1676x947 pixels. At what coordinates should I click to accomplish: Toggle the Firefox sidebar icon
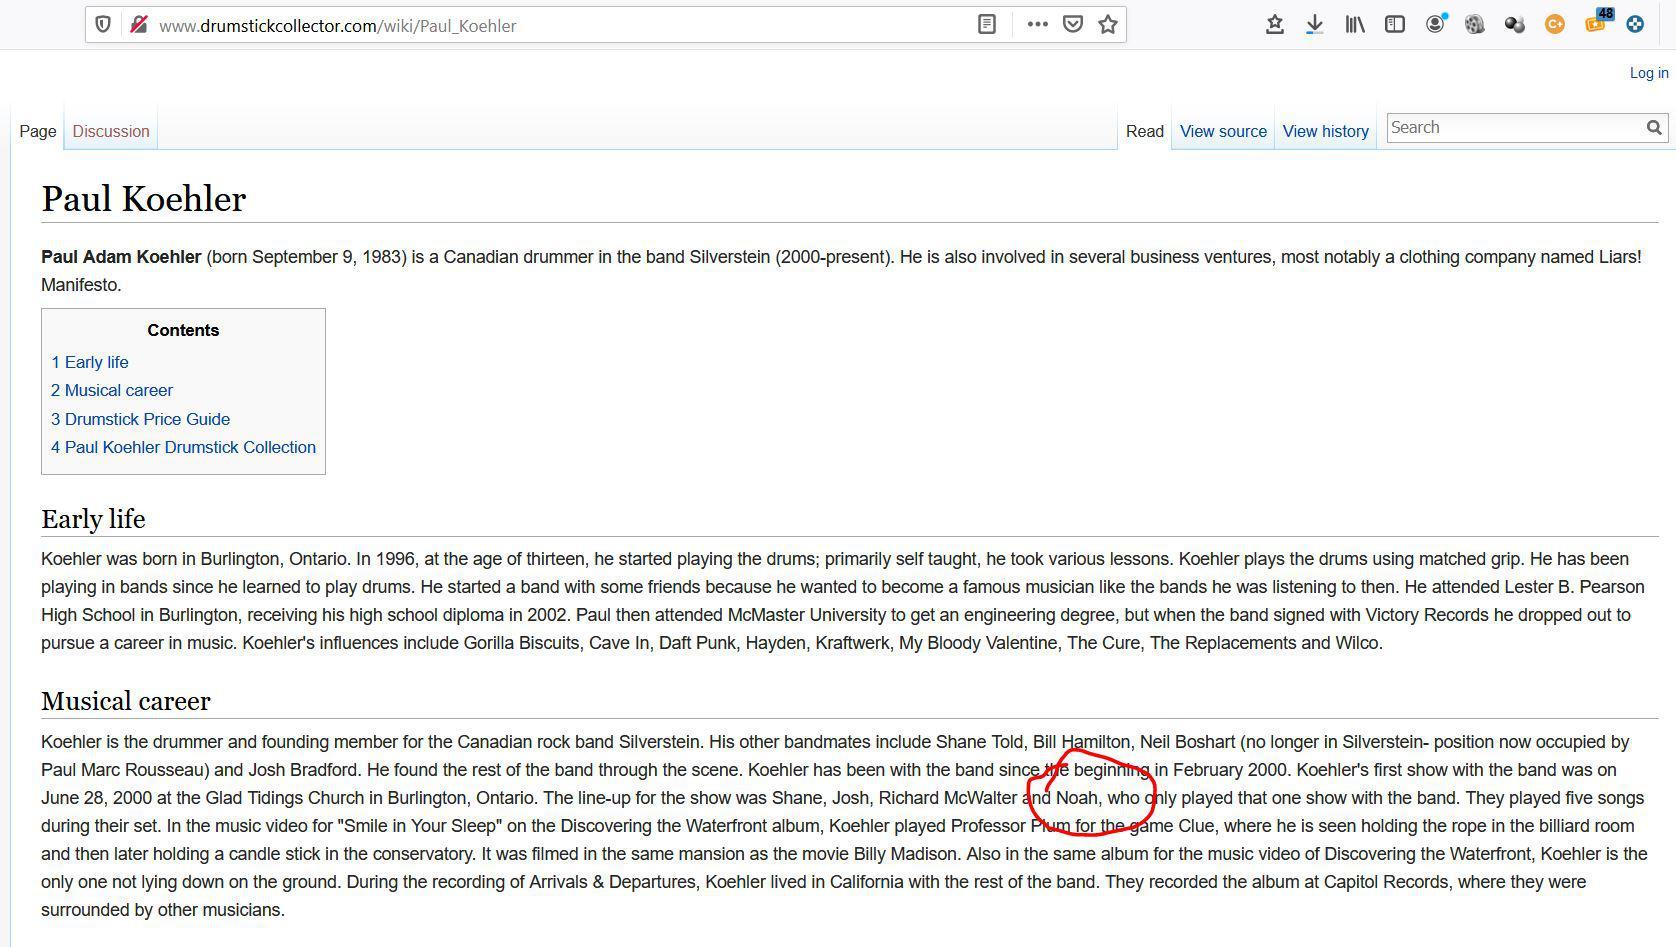1395,25
